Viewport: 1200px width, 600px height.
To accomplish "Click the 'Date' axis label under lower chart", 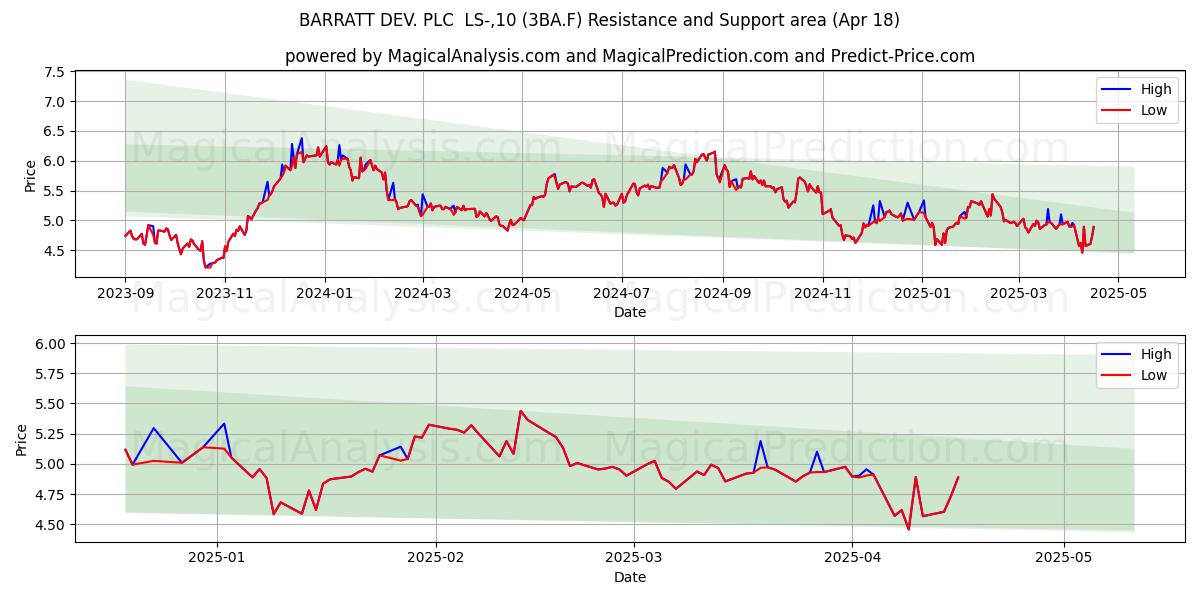I will 630,577.
